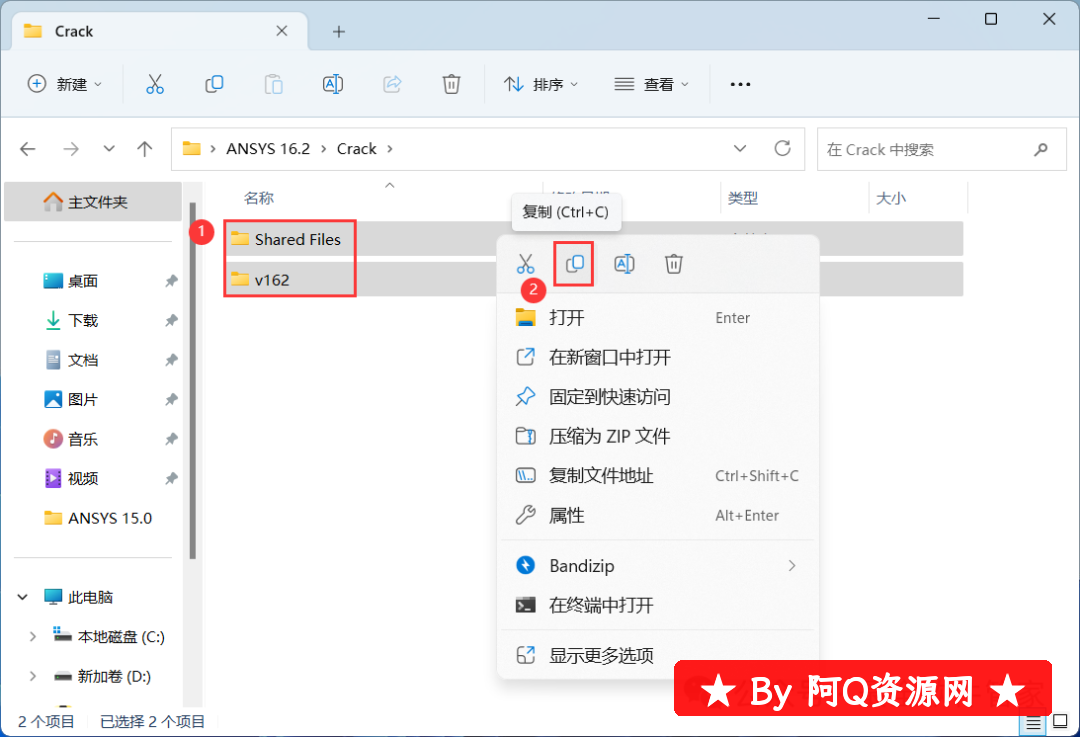
Task: Click the toolbar Rename icon
Action: (x=333, y=84)
